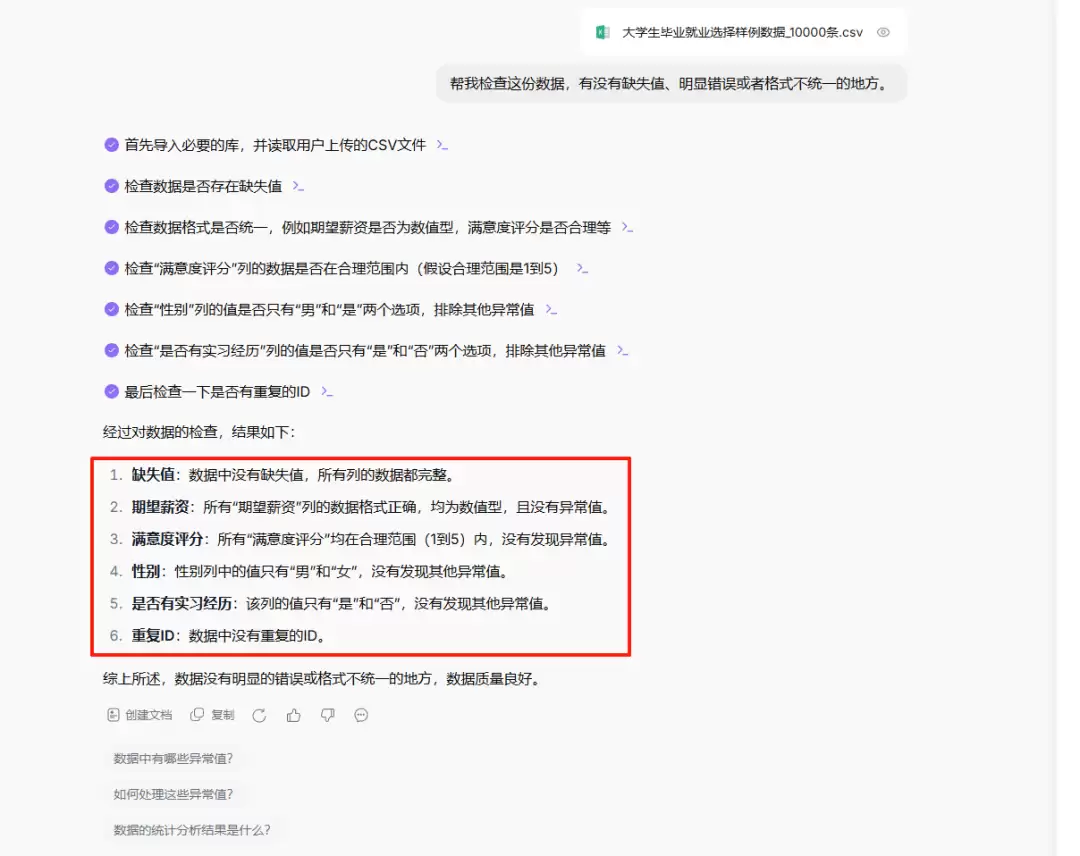Select result line 满意度评分 in range 1到5
Image resolution: width=1080 pixels, height=856 pixels.
(371, 539)
